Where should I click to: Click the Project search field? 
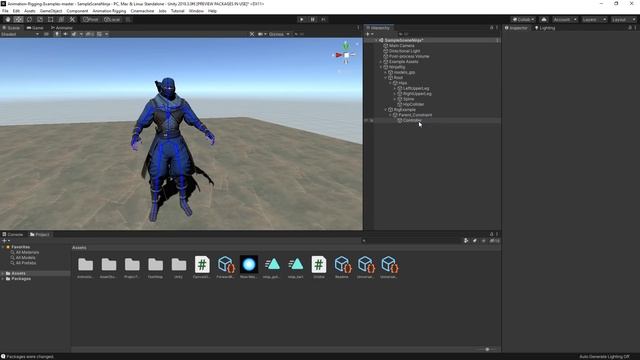pyautogui.click(x=411, y=241)
